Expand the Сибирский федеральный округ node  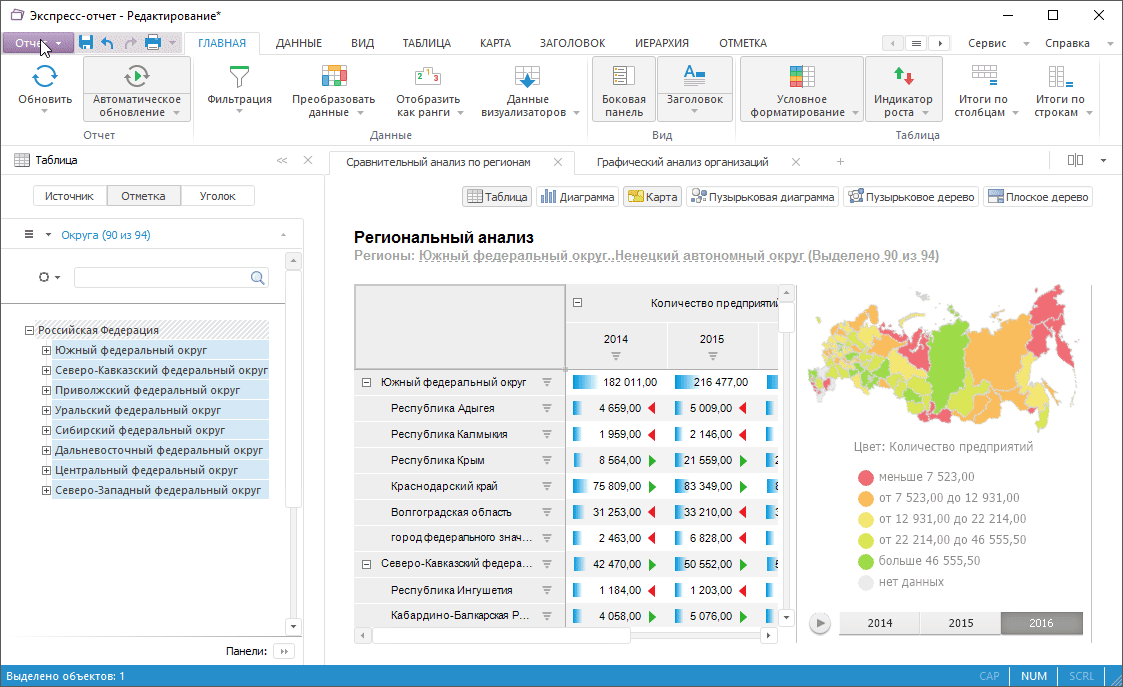(x=46, y=430)
